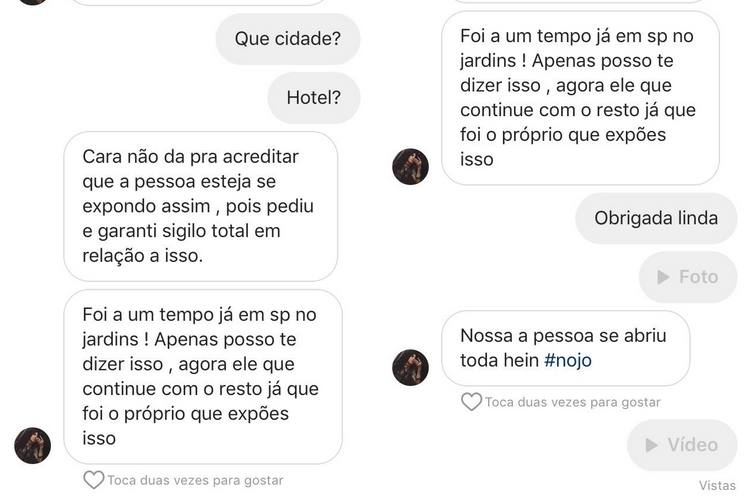Tap the partially visible avatar at top left
750x500 pixels.
click(x=32, y=2)
